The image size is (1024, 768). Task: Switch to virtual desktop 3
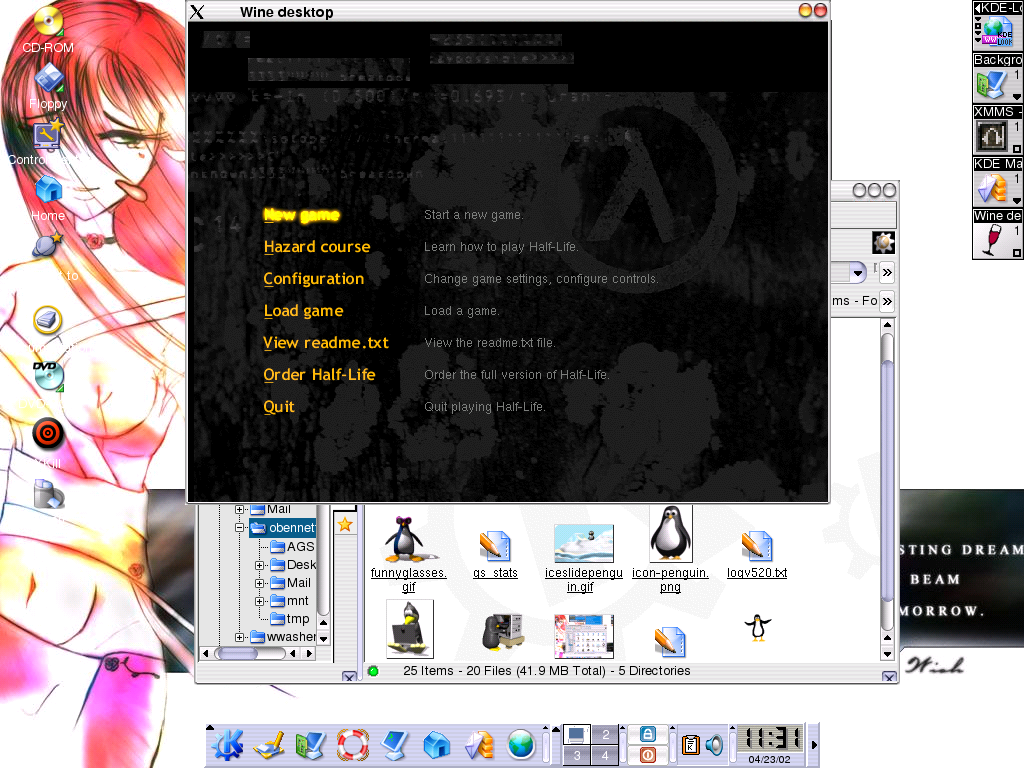tap(577, 755)
